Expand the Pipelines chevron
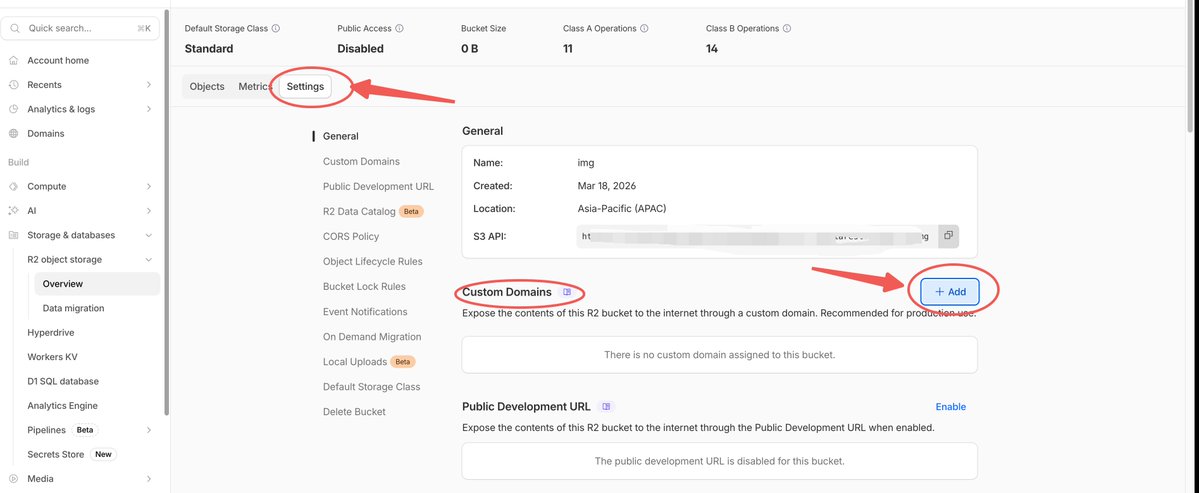 point(148,430)
